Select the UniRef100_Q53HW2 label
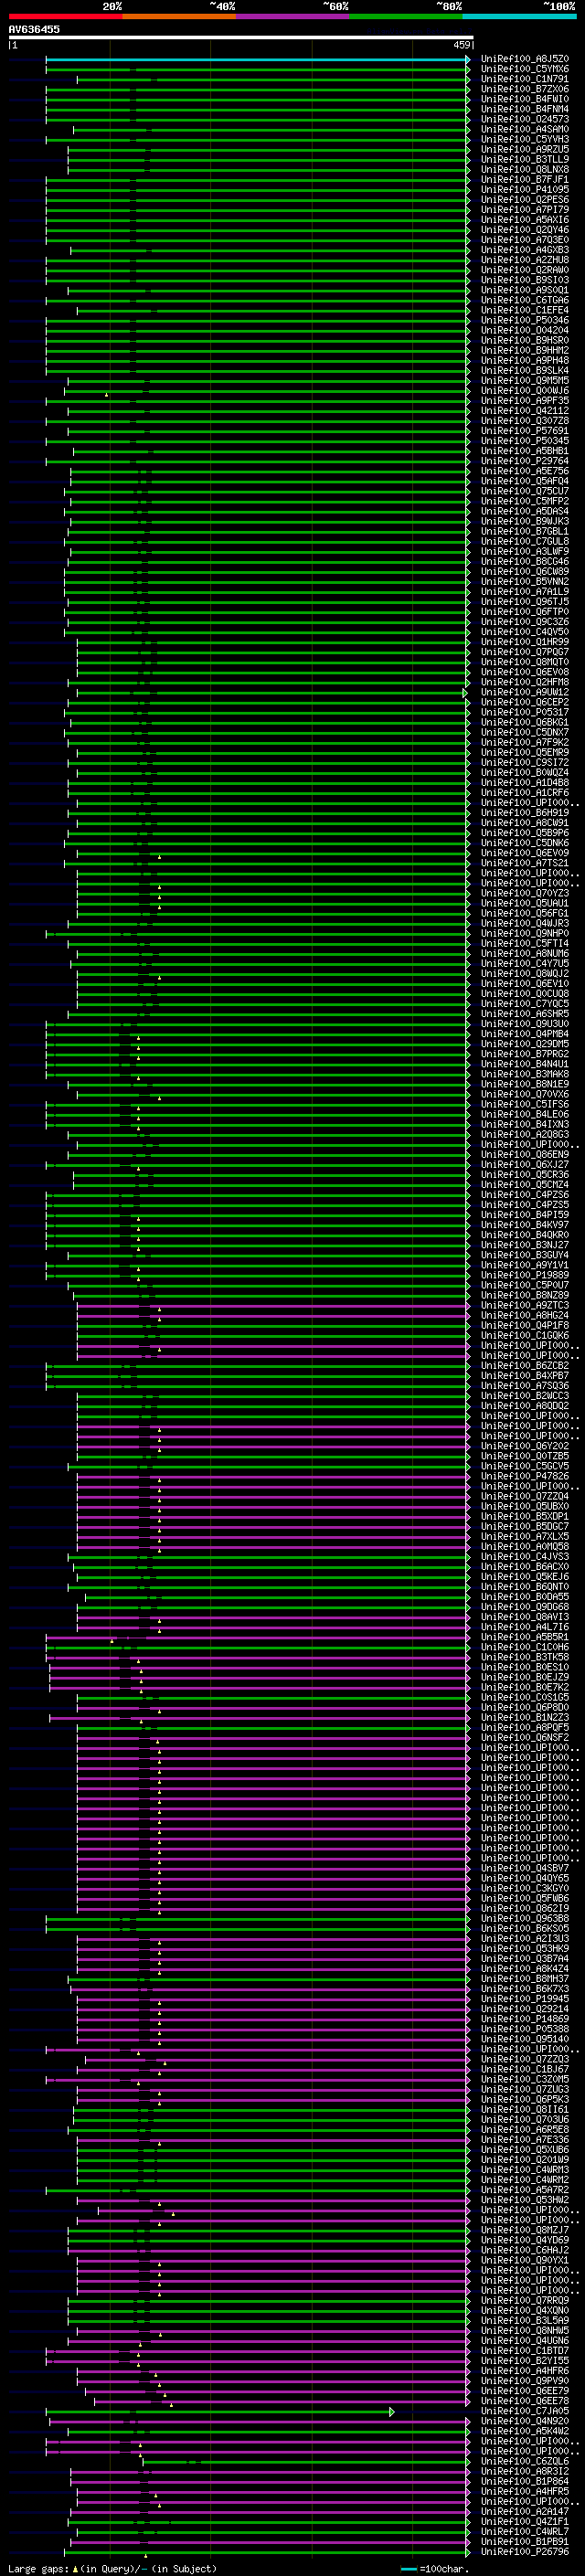585x2576 pixels. [524, 2199]
